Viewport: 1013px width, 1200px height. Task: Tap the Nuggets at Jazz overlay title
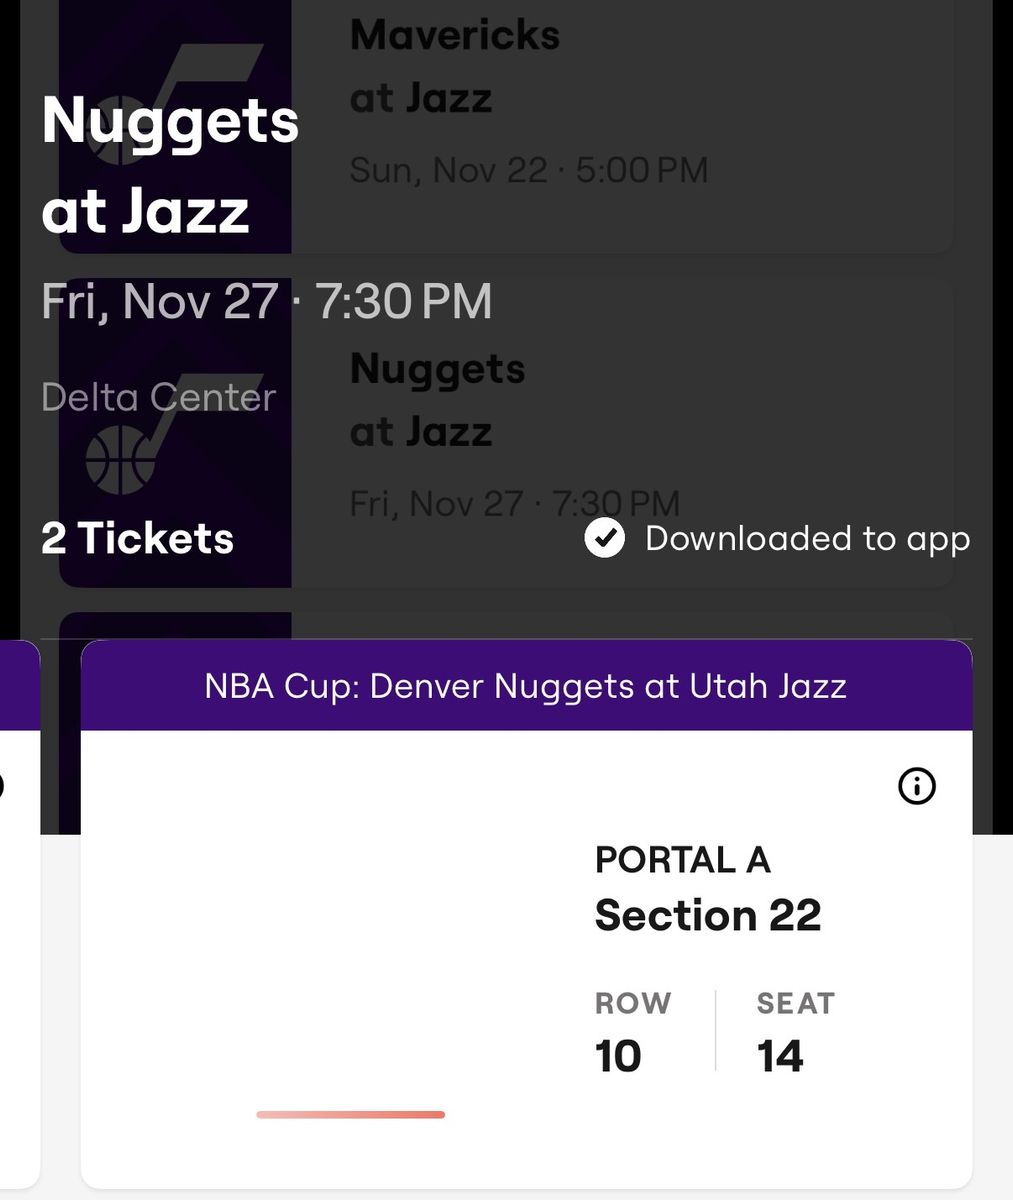click(171, 166)
